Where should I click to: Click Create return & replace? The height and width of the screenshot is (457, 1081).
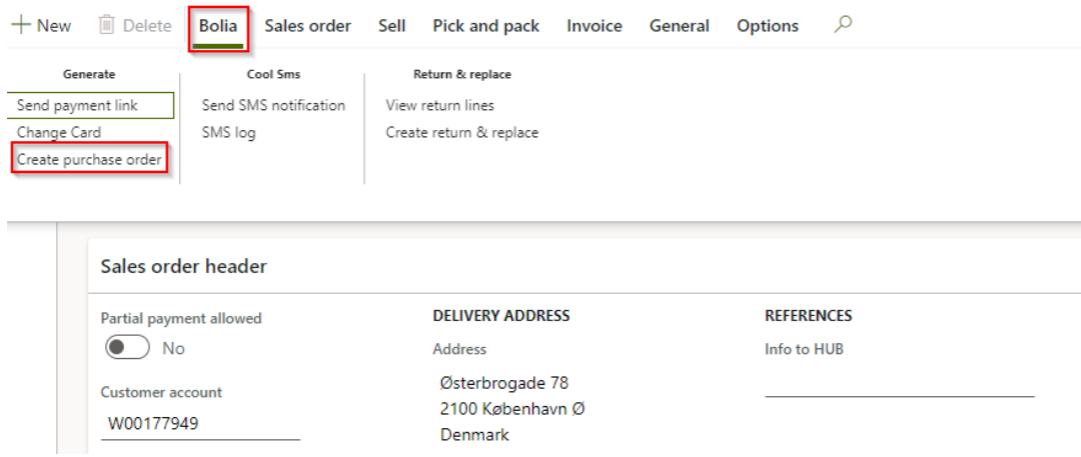[x=462, y=132]
